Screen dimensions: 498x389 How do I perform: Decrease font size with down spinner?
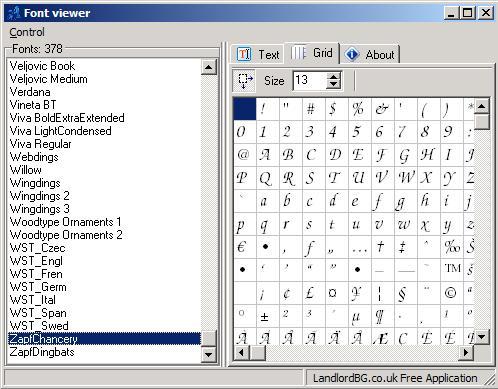(334, 85)
